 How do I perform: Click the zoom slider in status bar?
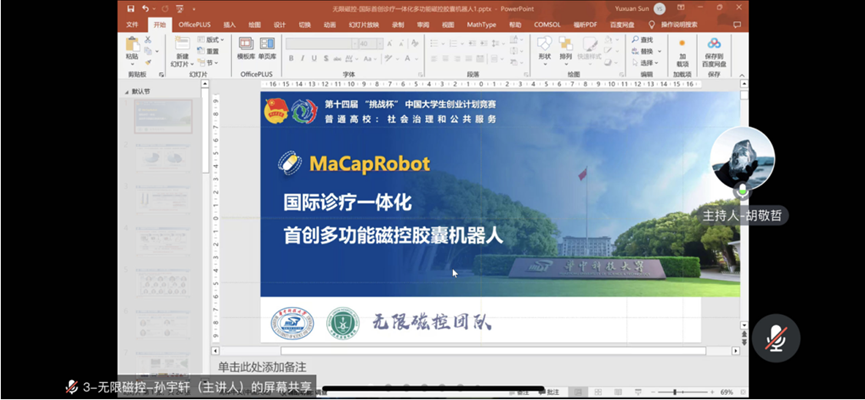(x=676, y=392)
